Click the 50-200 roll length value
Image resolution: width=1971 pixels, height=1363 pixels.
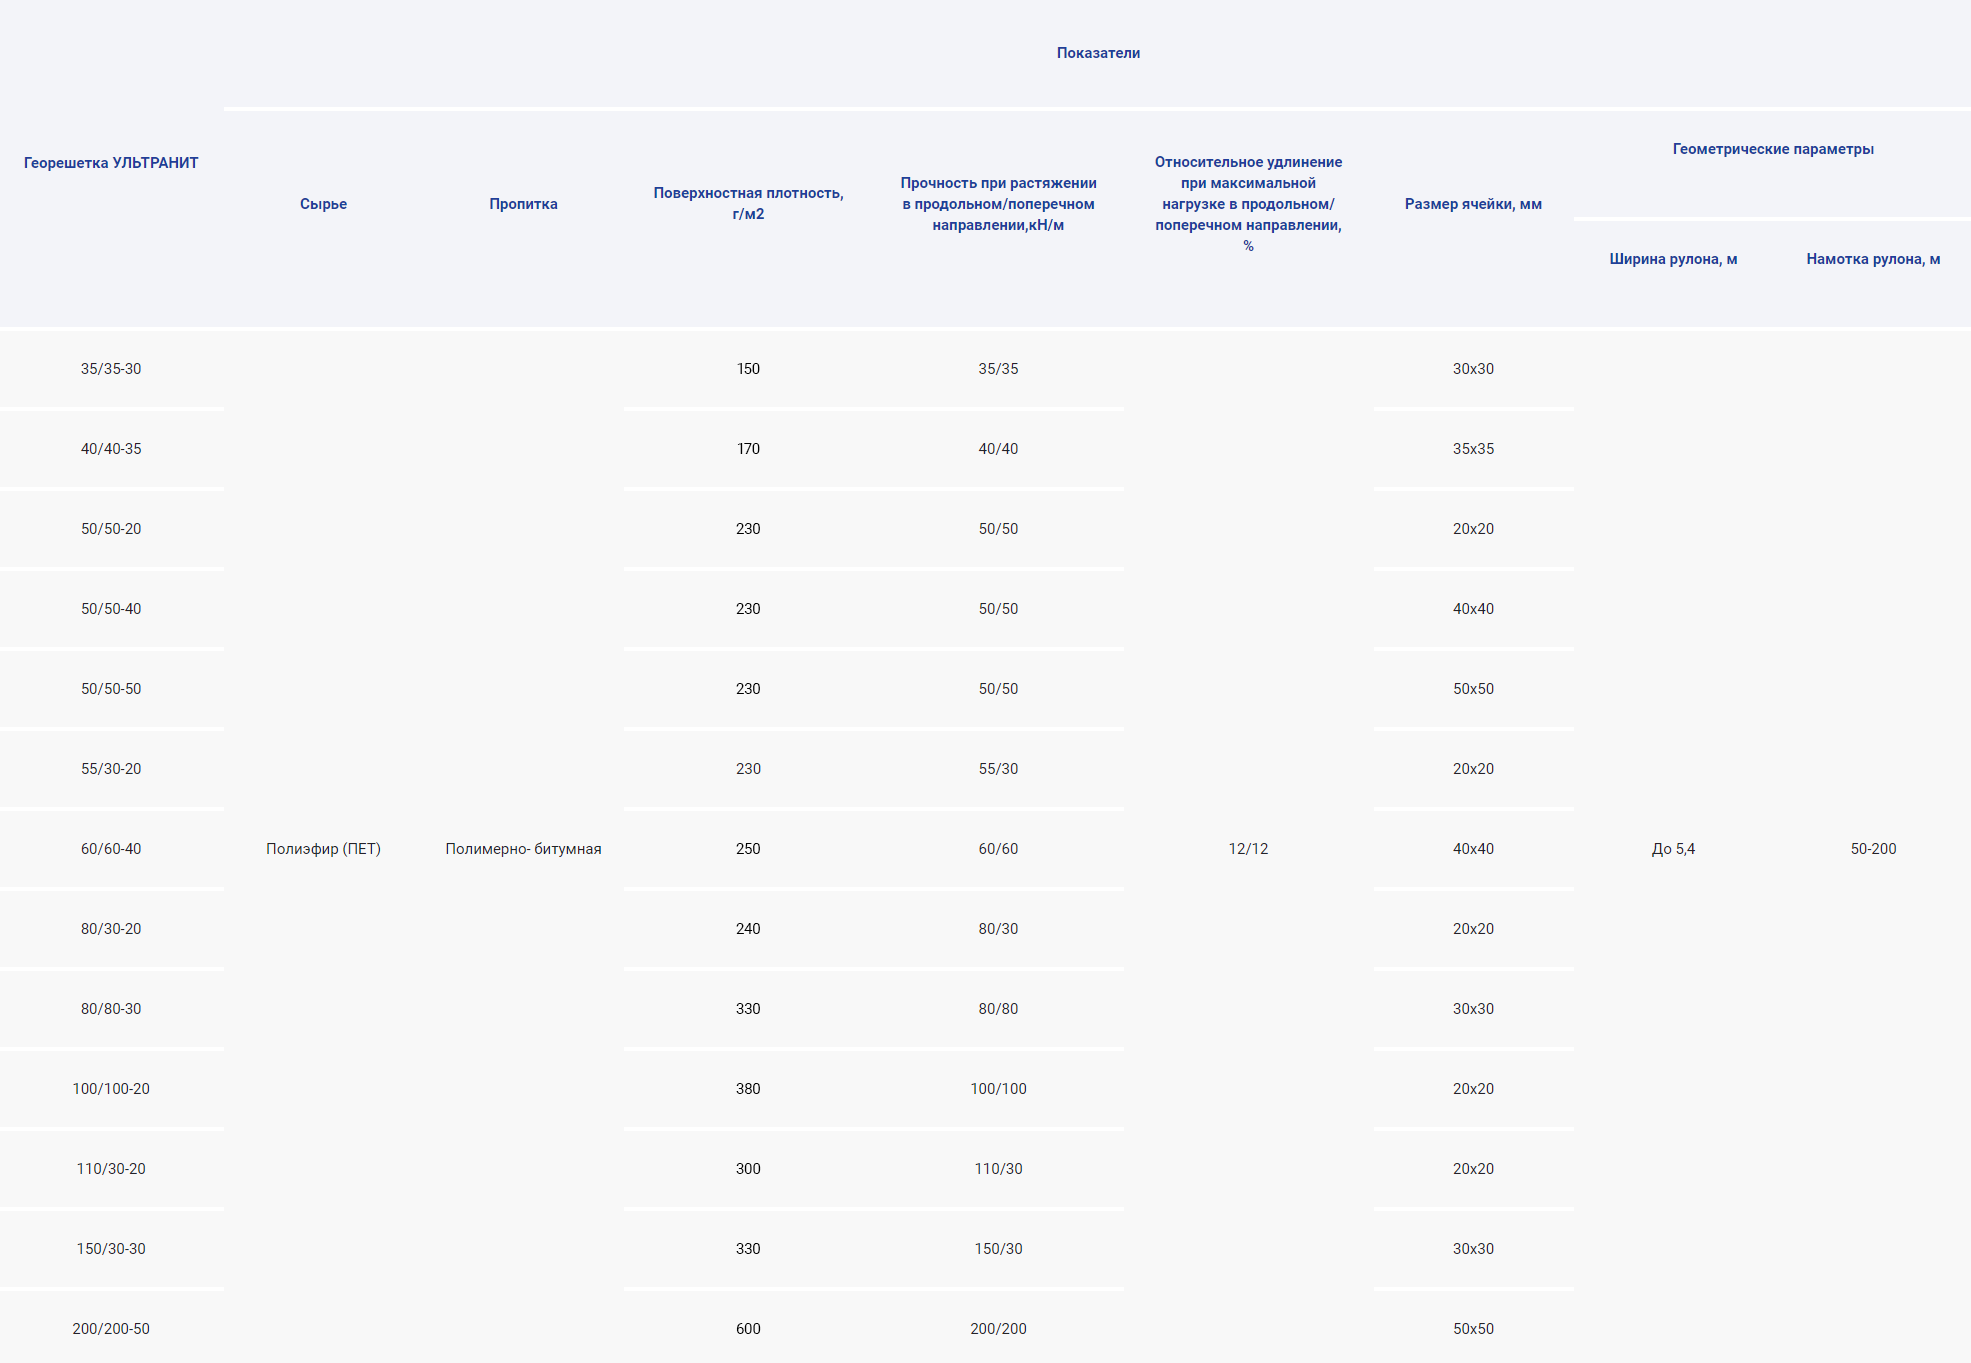1872,849
